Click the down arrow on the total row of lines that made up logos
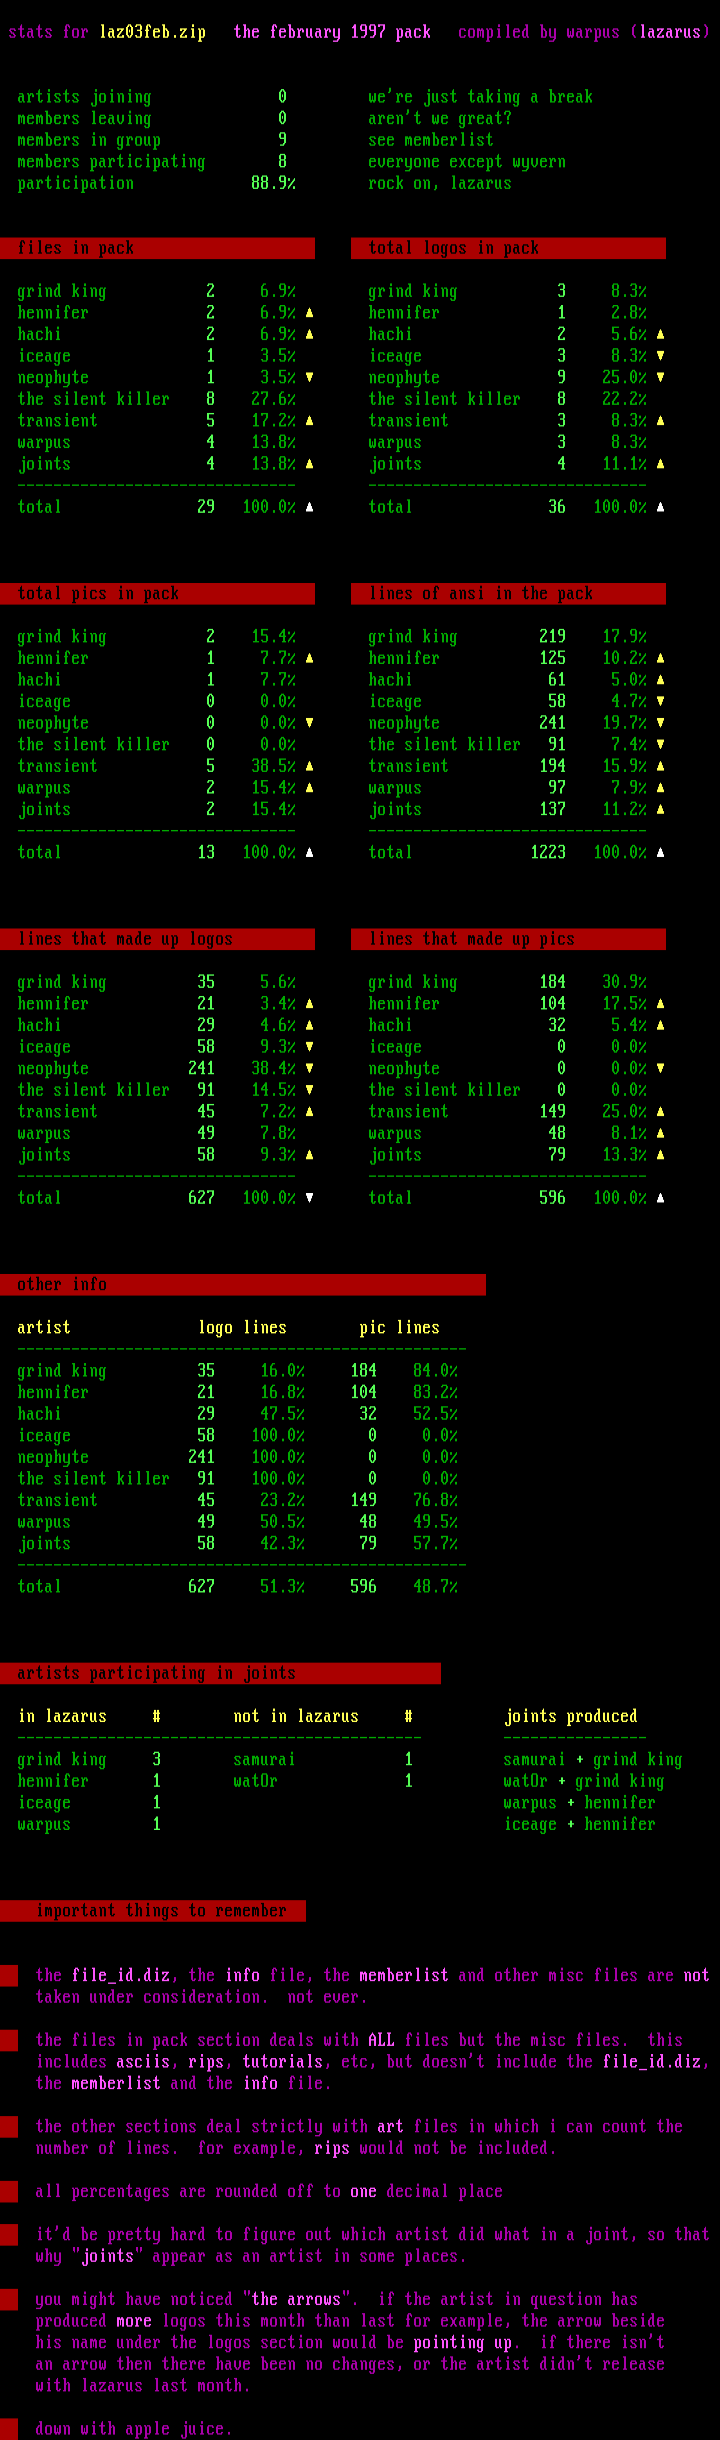The height and width of the screenshot is (2440, 720). 309,1198
